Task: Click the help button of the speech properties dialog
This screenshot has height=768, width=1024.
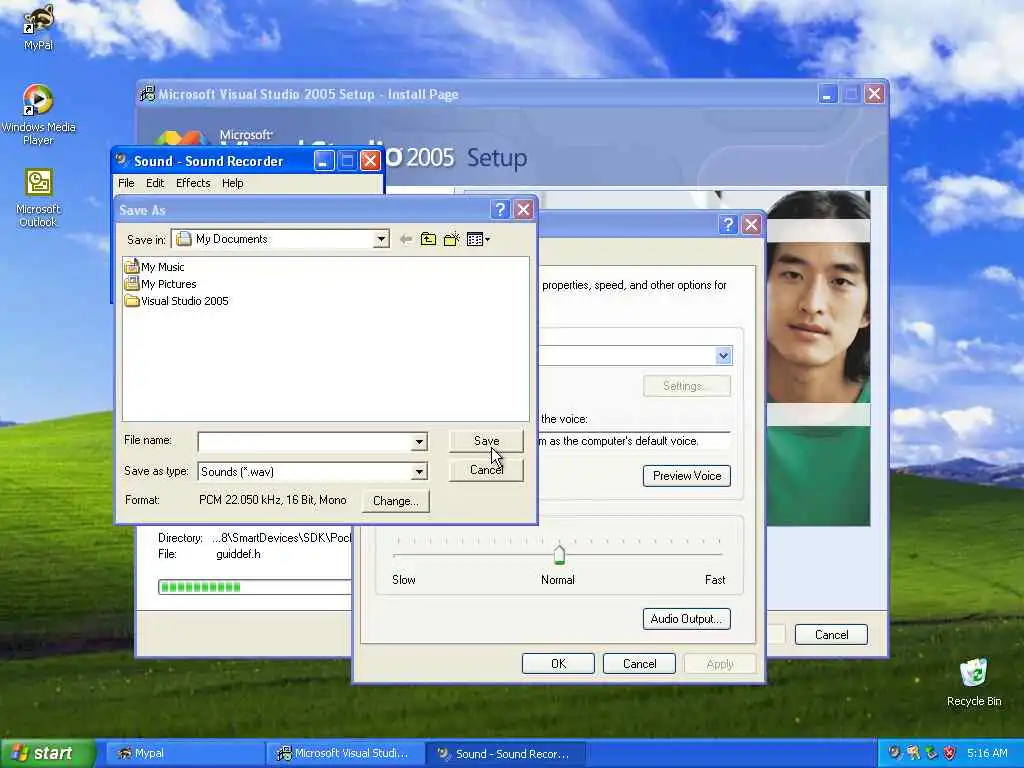Action: [728, 225]
